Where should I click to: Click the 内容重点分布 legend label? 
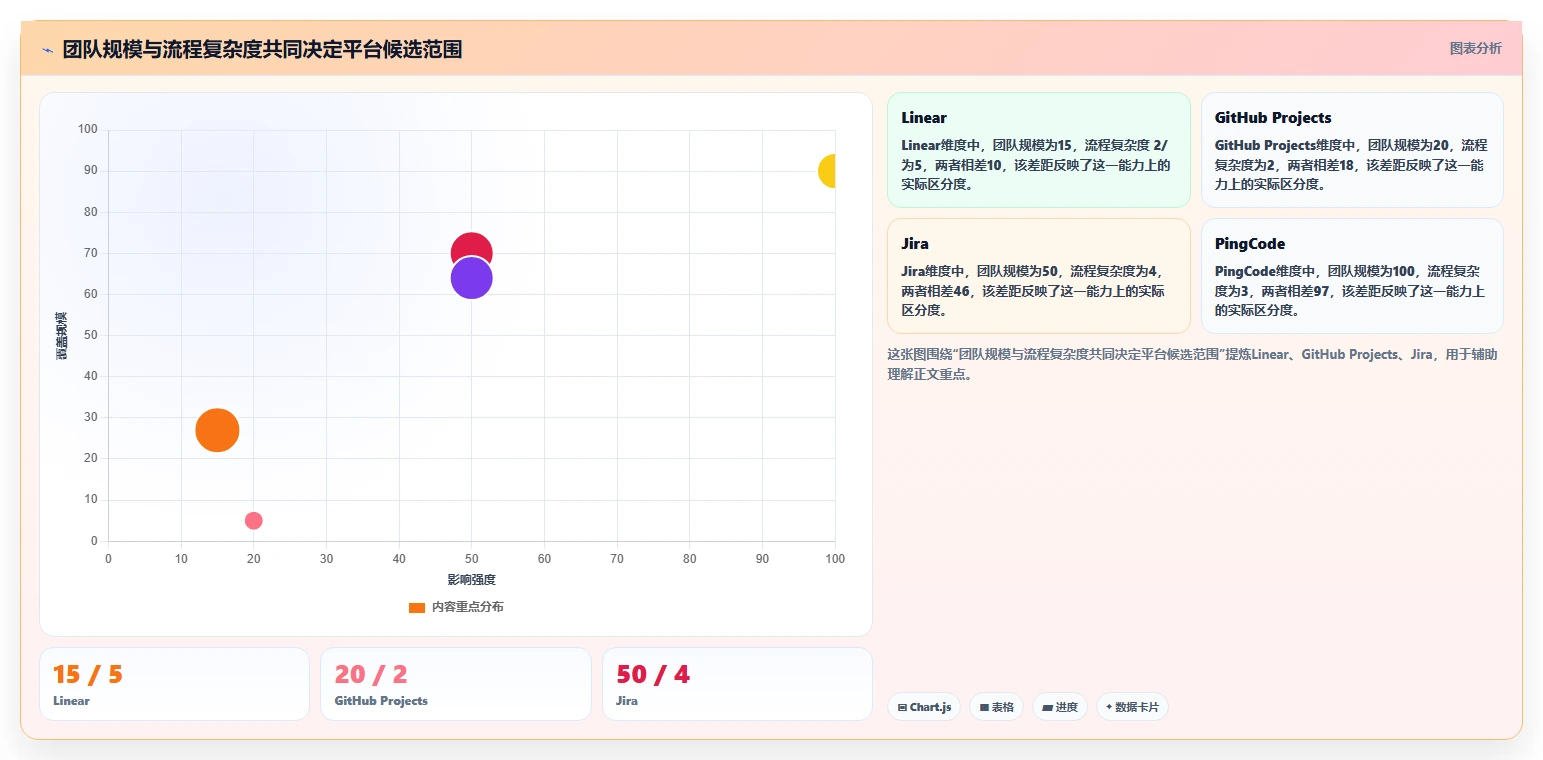[467, 607]
